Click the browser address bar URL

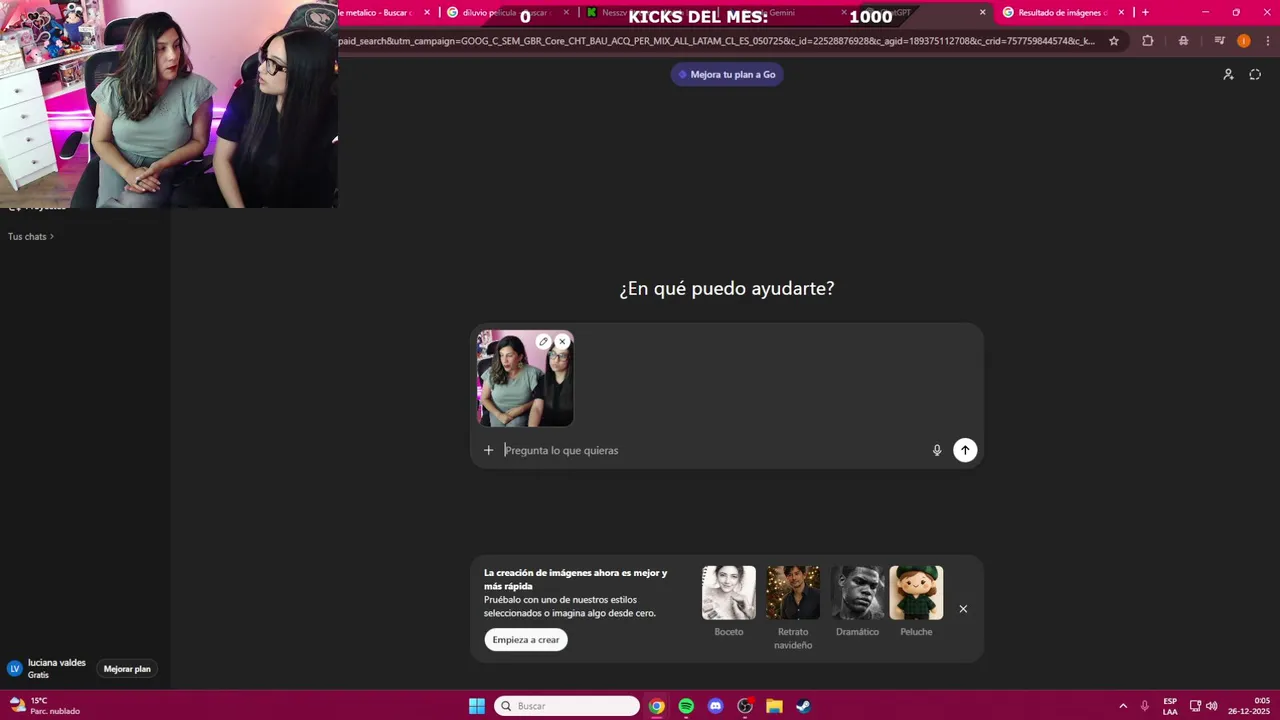tap(716, 41)
